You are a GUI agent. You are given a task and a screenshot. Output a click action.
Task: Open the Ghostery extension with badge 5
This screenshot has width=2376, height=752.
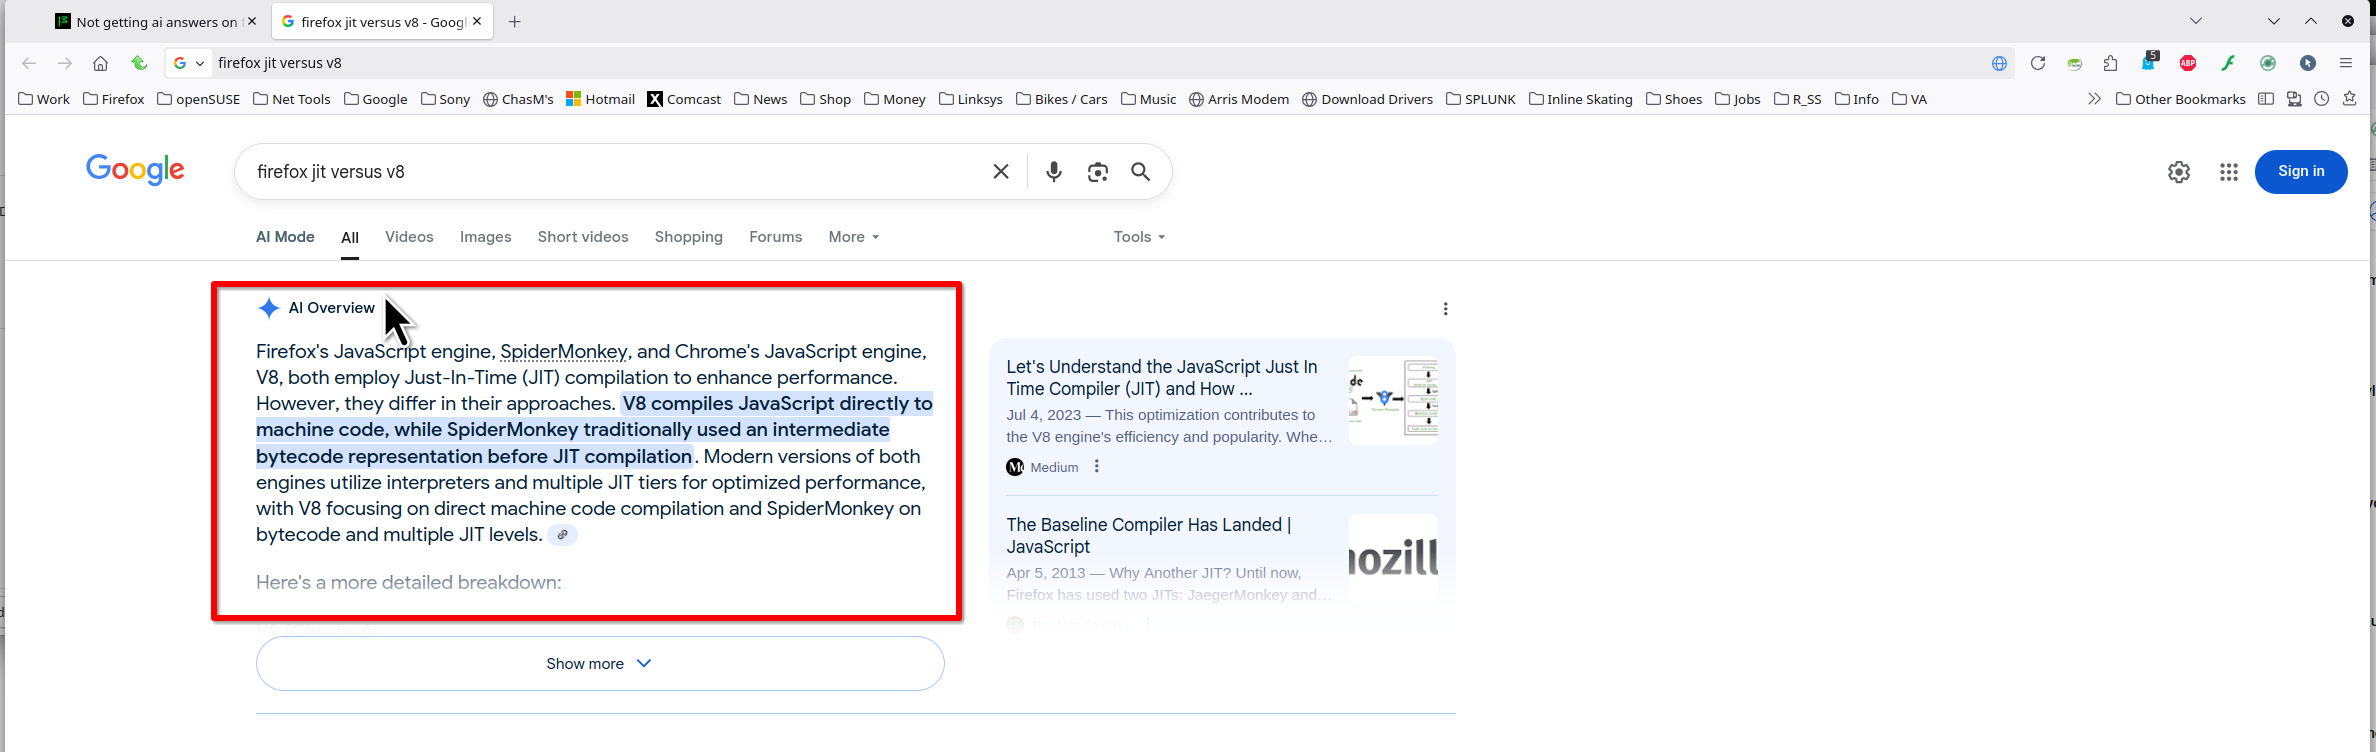tap(2149, 62)
